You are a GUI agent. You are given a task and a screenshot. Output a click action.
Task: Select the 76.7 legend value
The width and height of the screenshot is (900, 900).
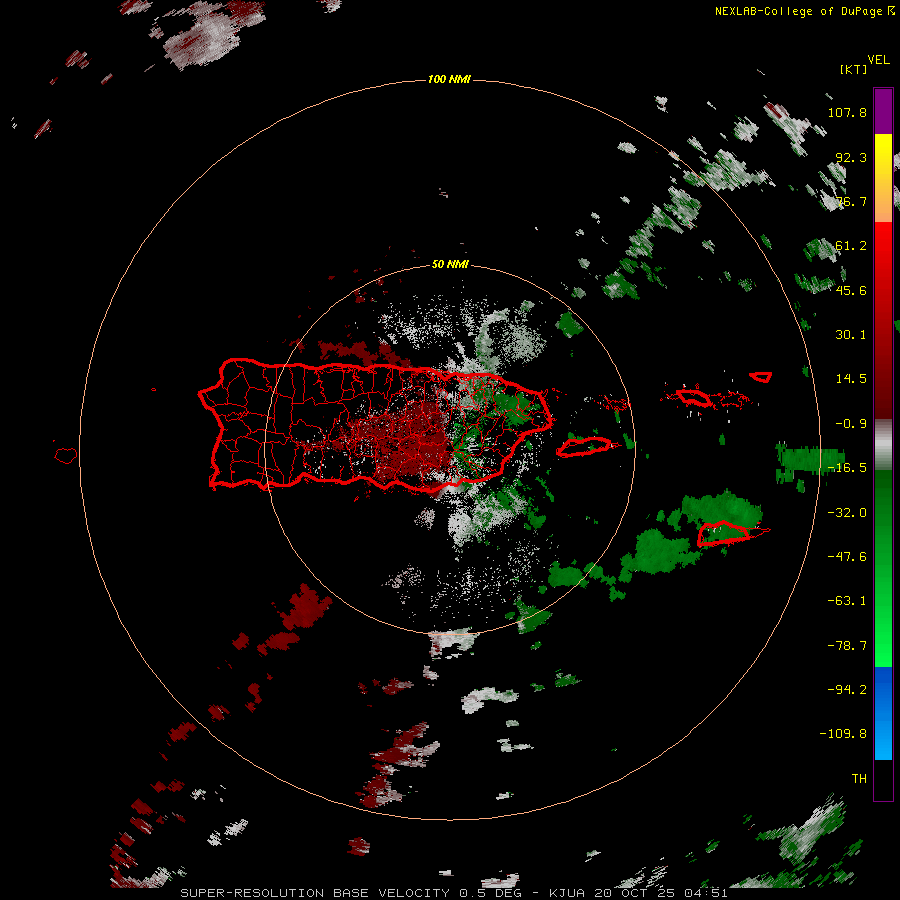pyautogui.click(x=851, y=201)
